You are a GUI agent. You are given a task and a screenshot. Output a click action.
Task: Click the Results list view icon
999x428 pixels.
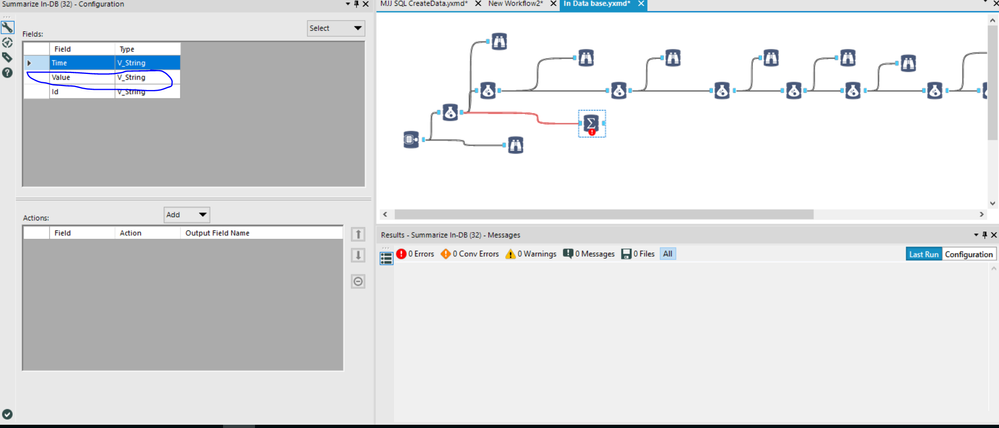point(387,258)
